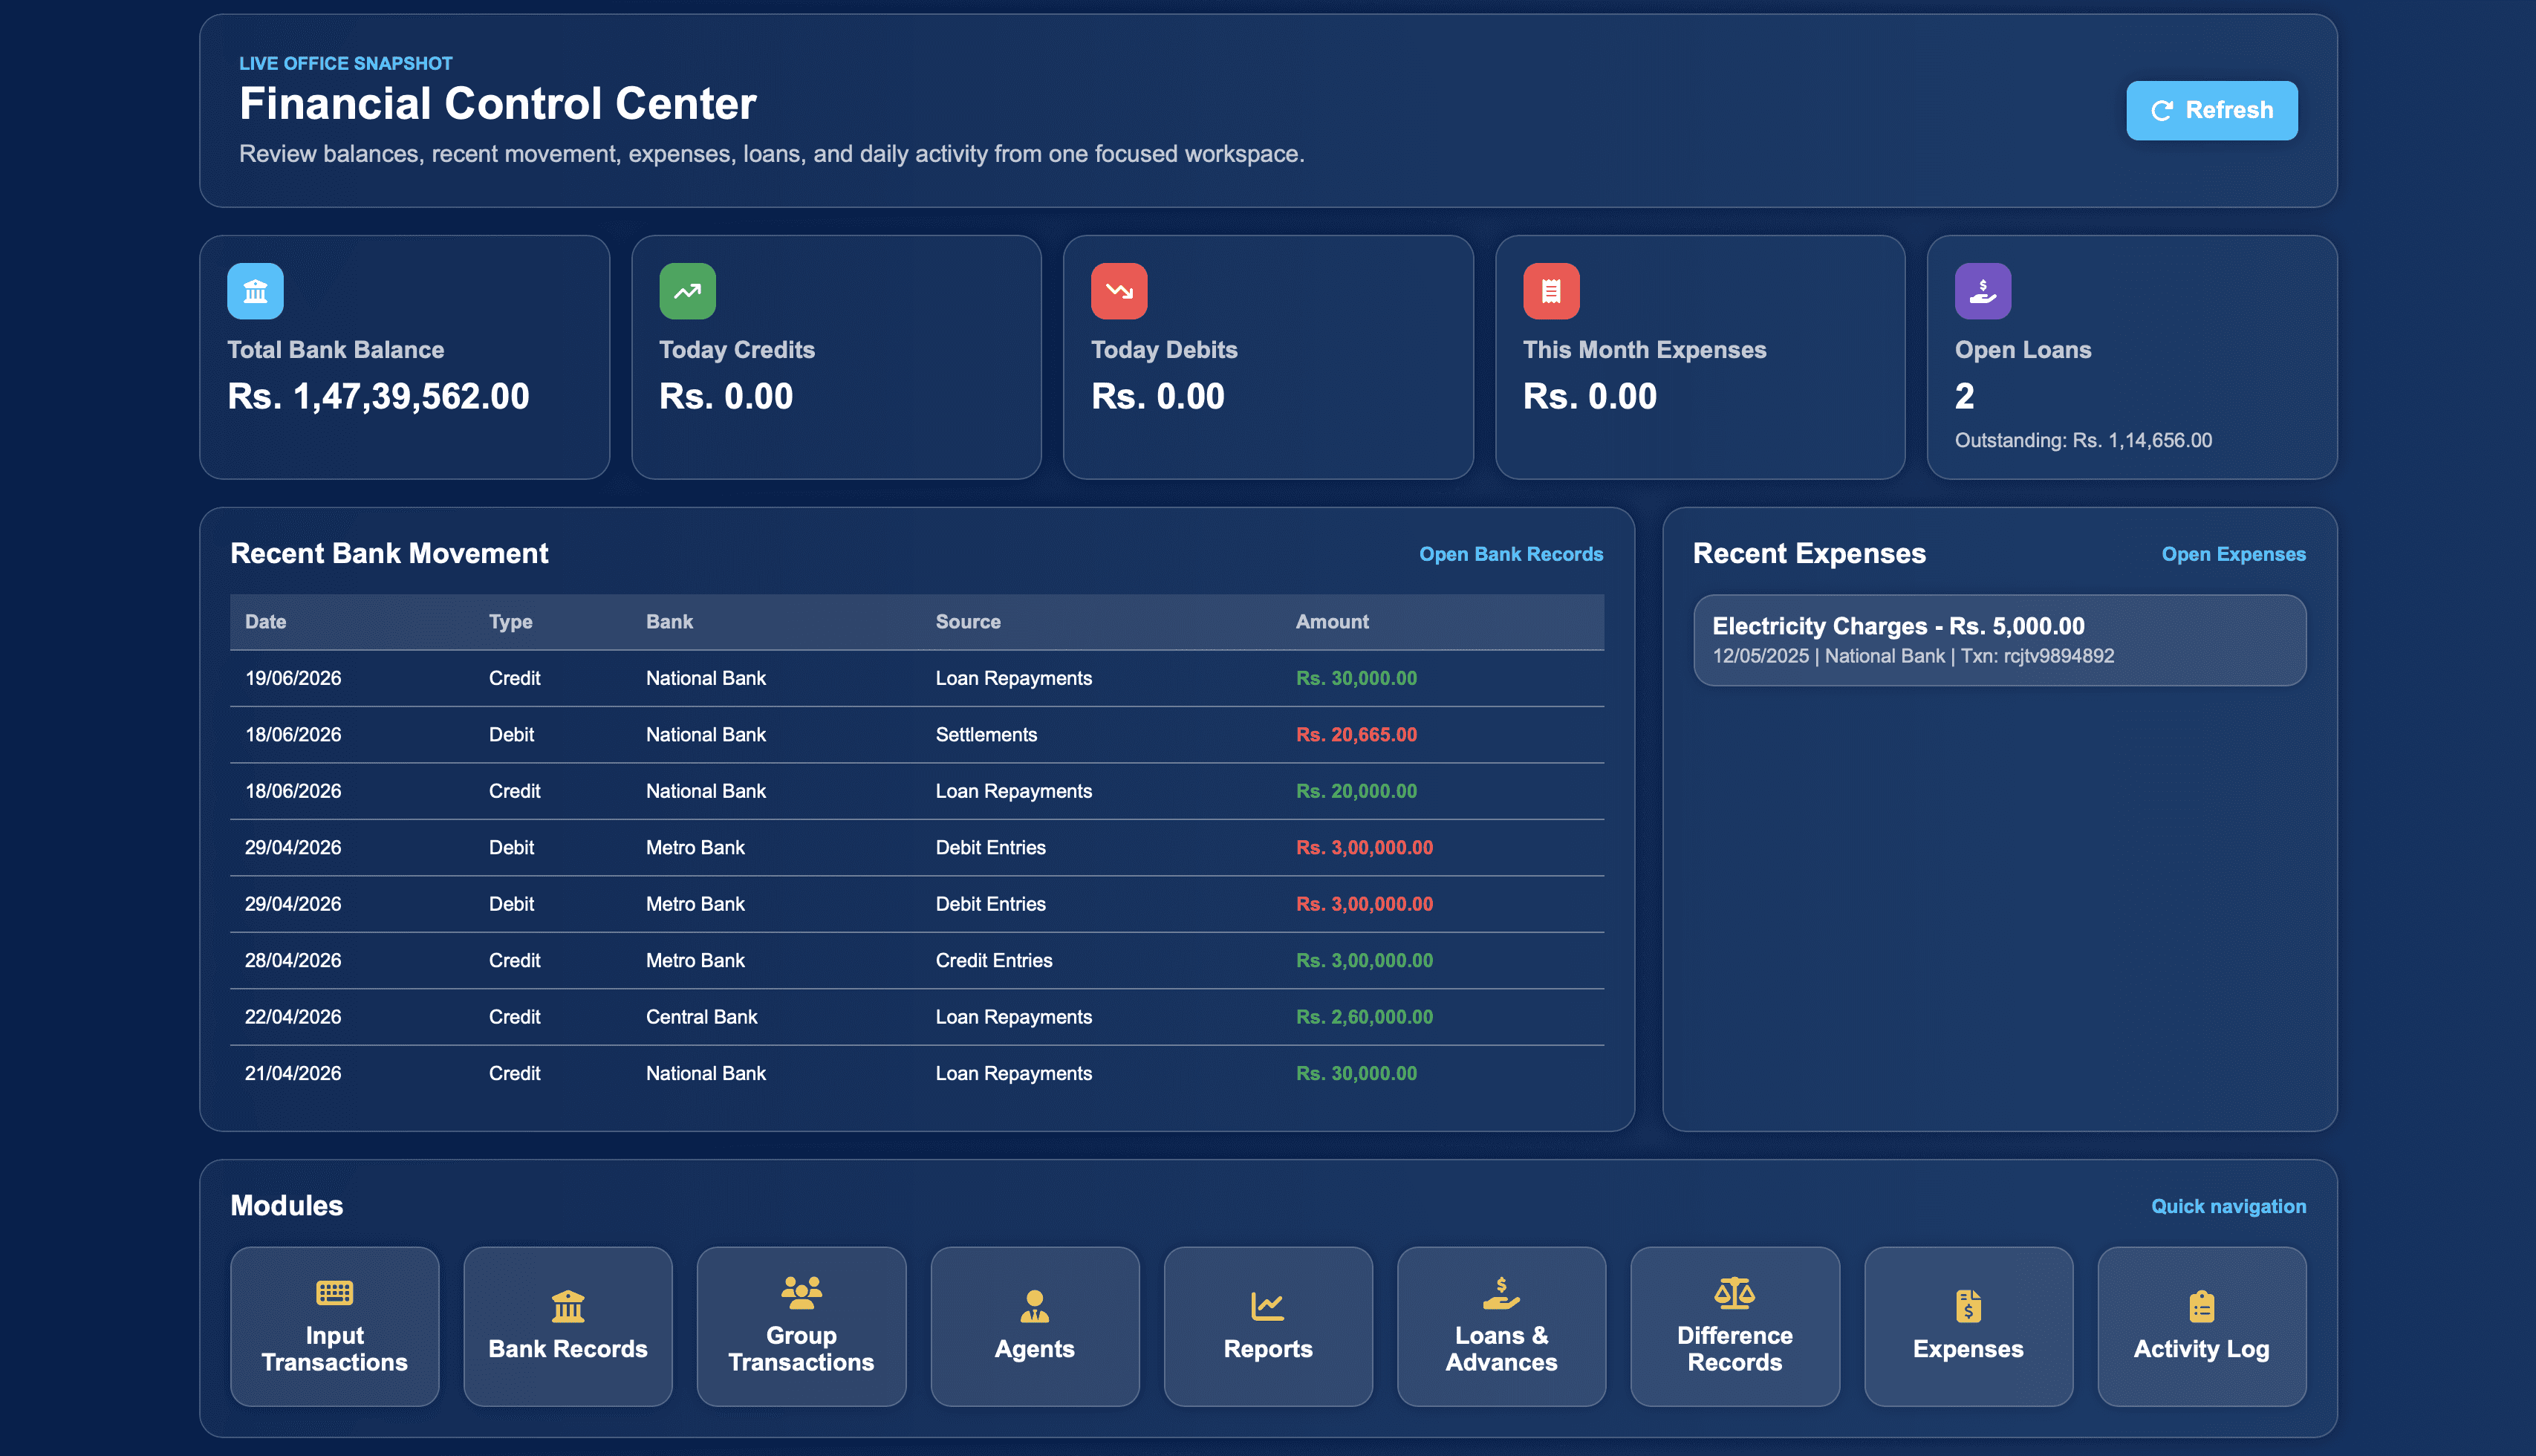Click the Amount column header
The image size is (2536, 1456).
point(1332,622)
